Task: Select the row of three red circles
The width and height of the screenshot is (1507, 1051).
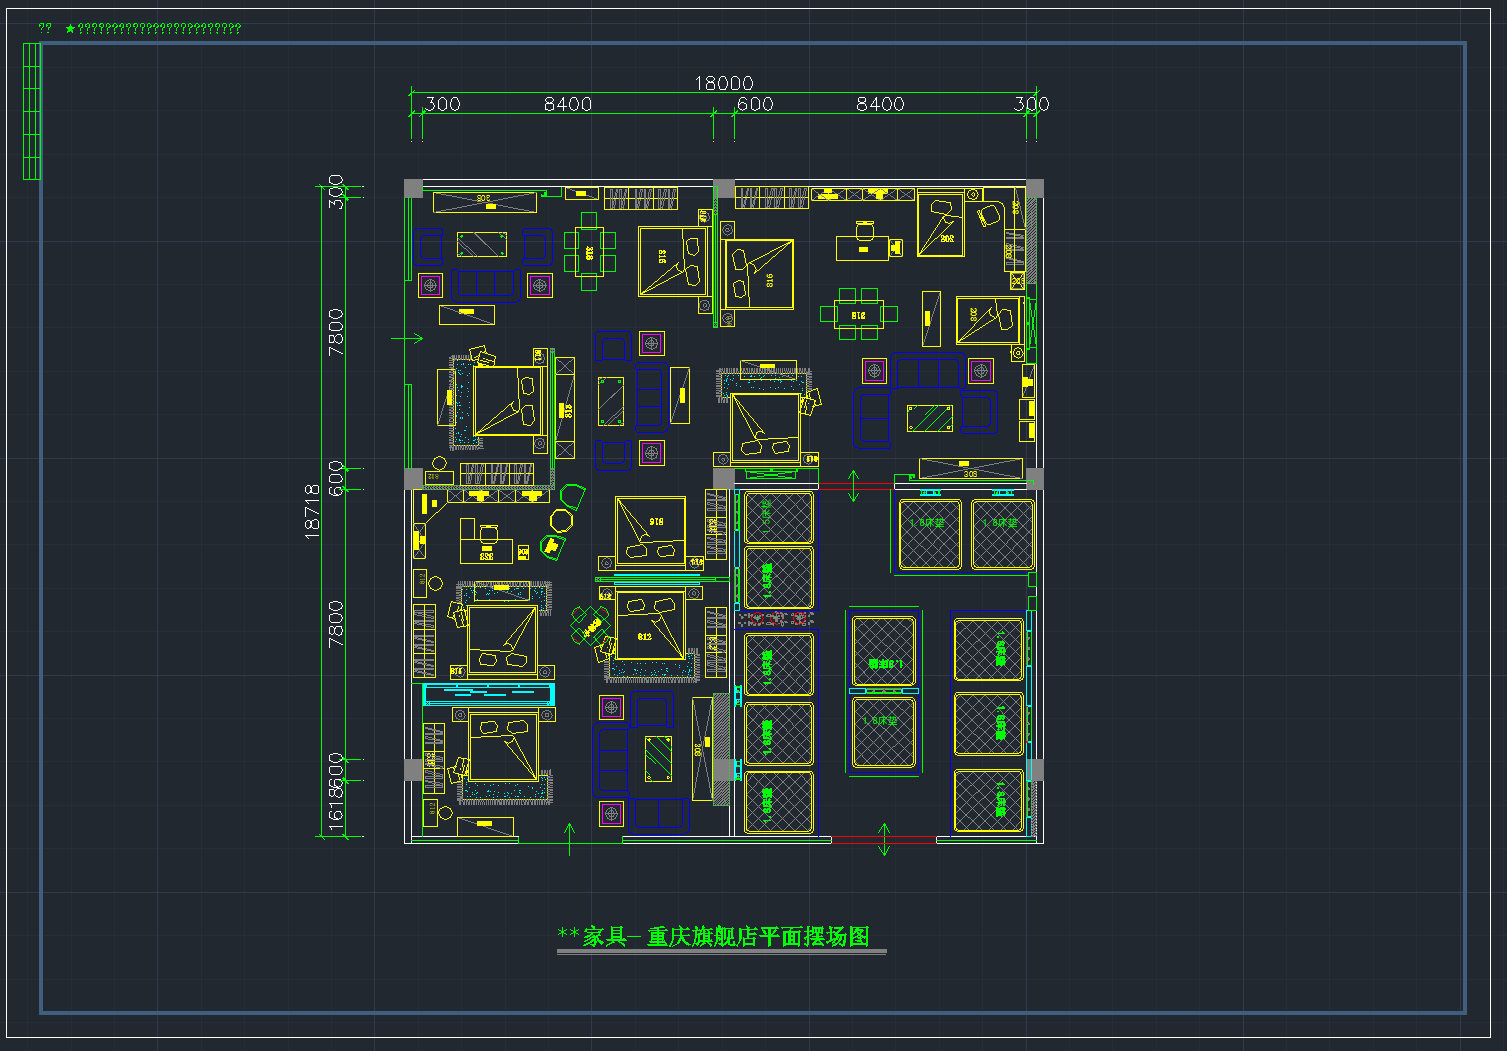Action: tap(775, 620)
